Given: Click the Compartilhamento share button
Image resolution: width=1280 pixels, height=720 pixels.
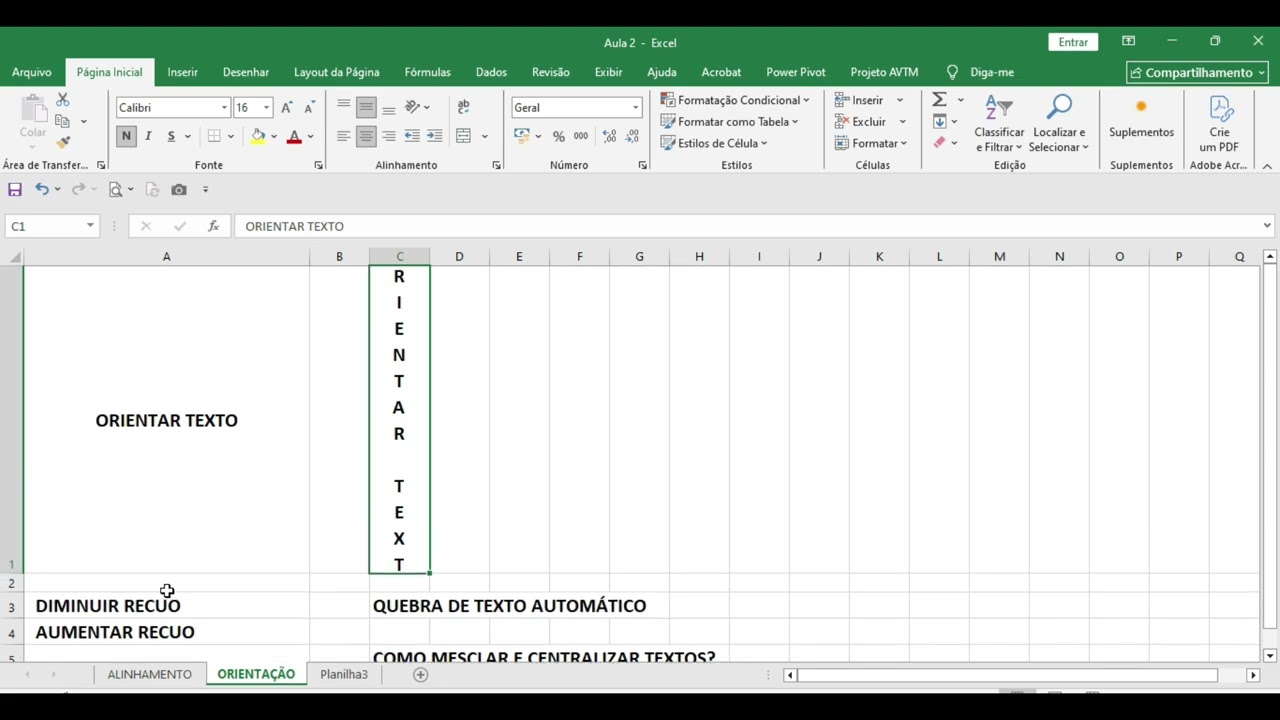Looking at the screenshot, I should (1197, 72).
